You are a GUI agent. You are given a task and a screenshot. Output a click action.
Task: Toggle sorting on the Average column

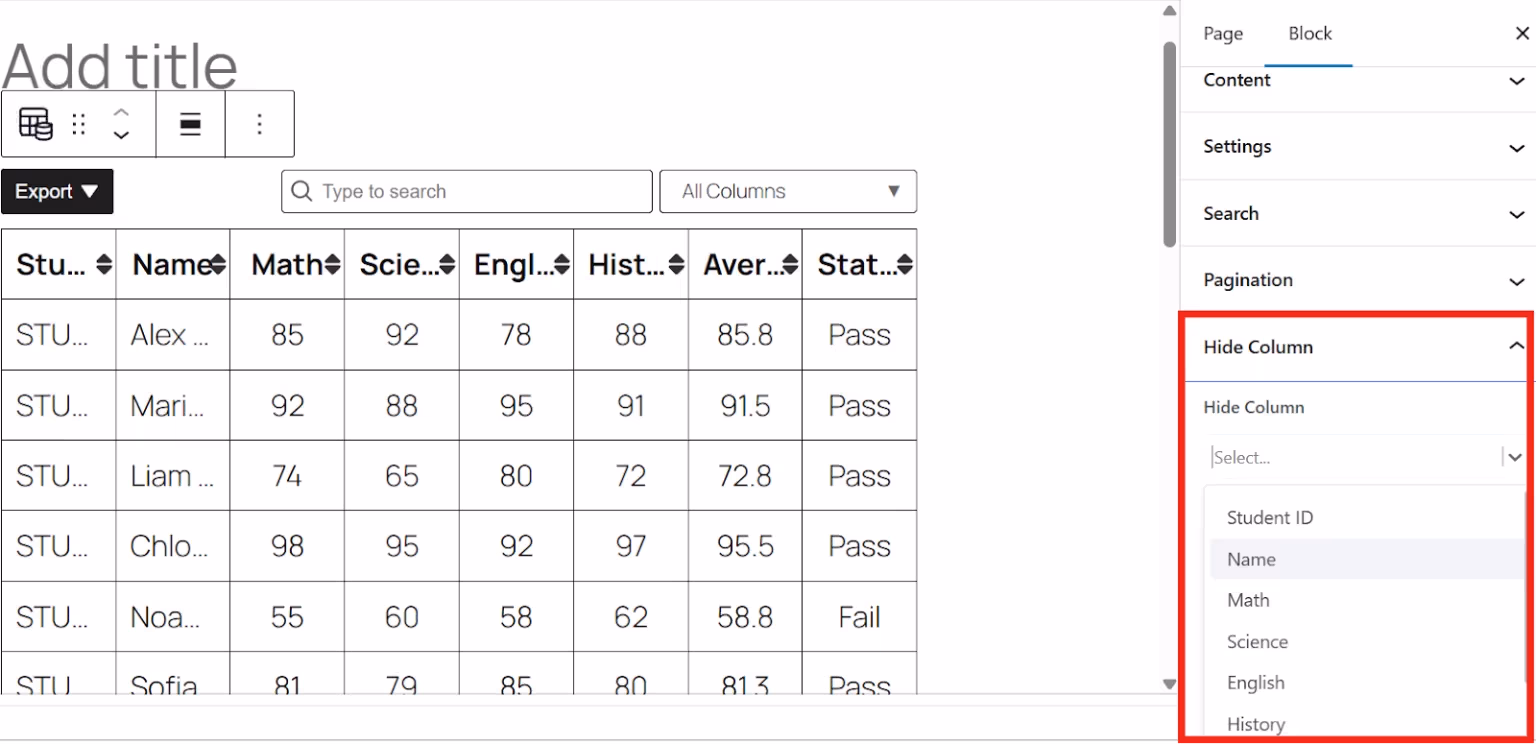pos(790,264)
